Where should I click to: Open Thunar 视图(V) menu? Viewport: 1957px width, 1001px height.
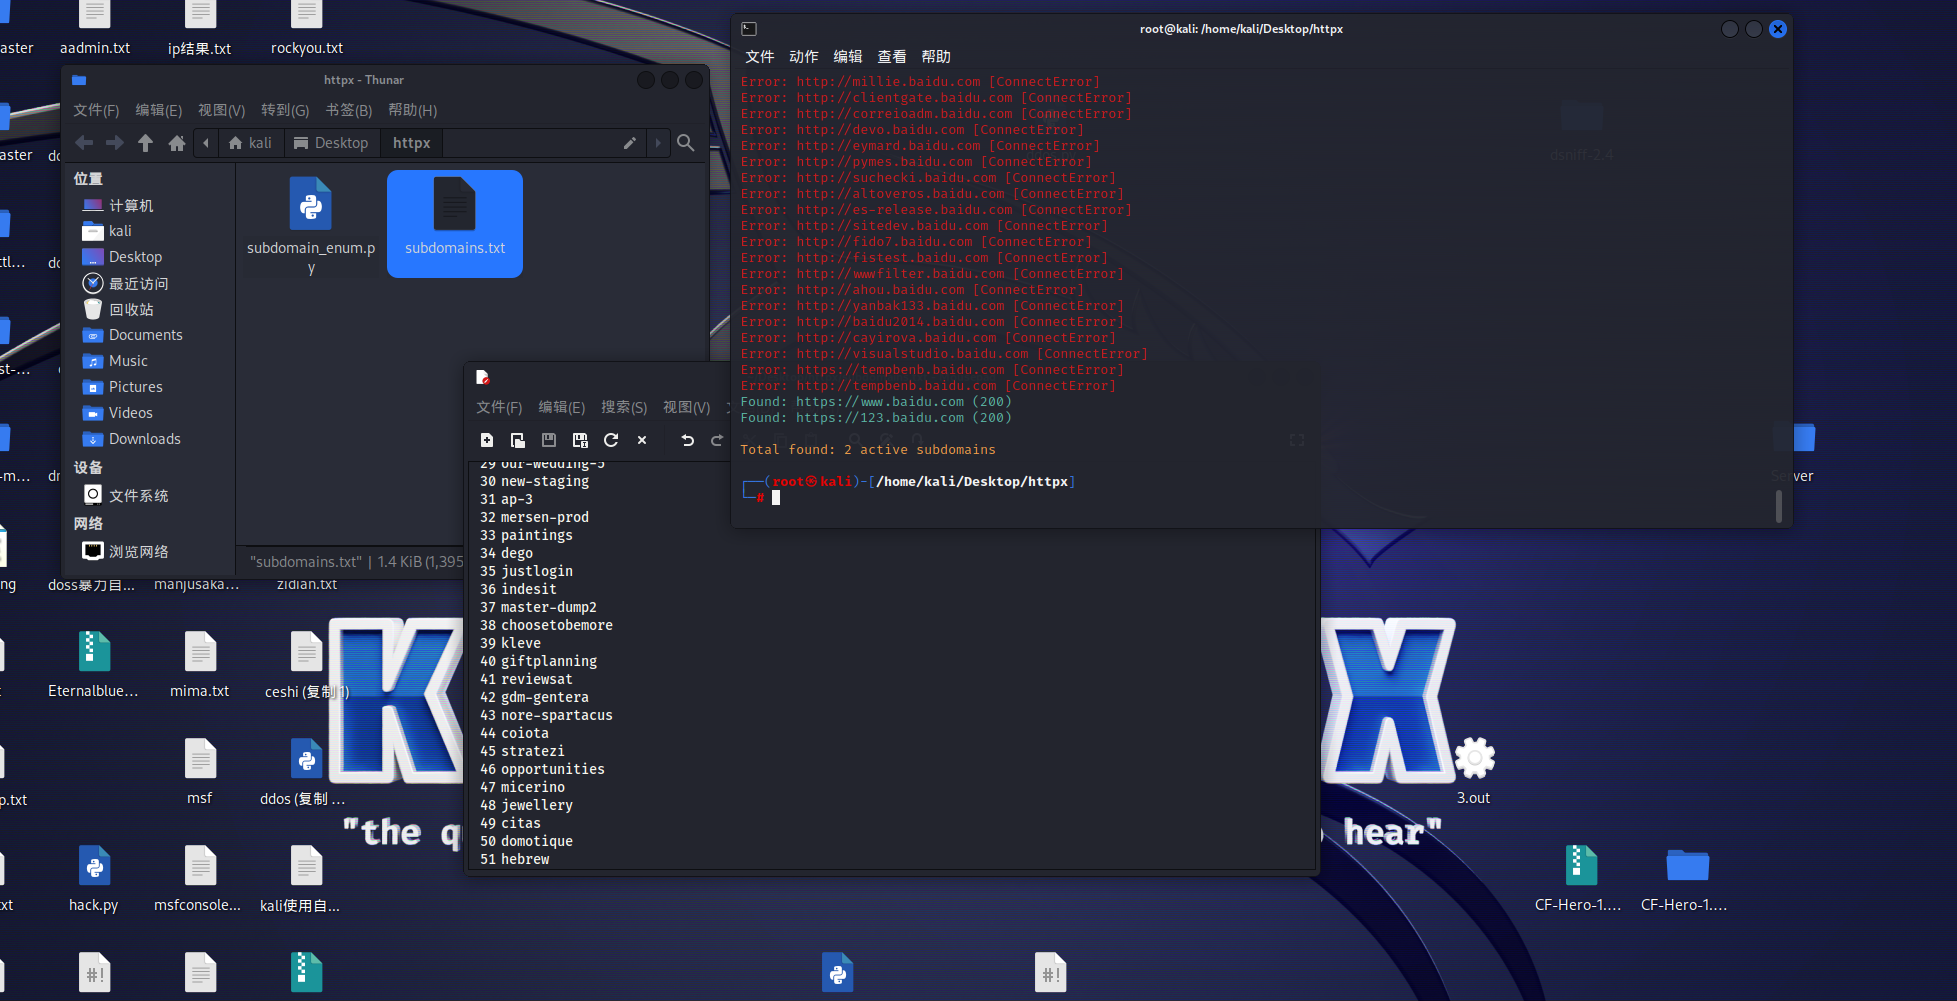221,110
